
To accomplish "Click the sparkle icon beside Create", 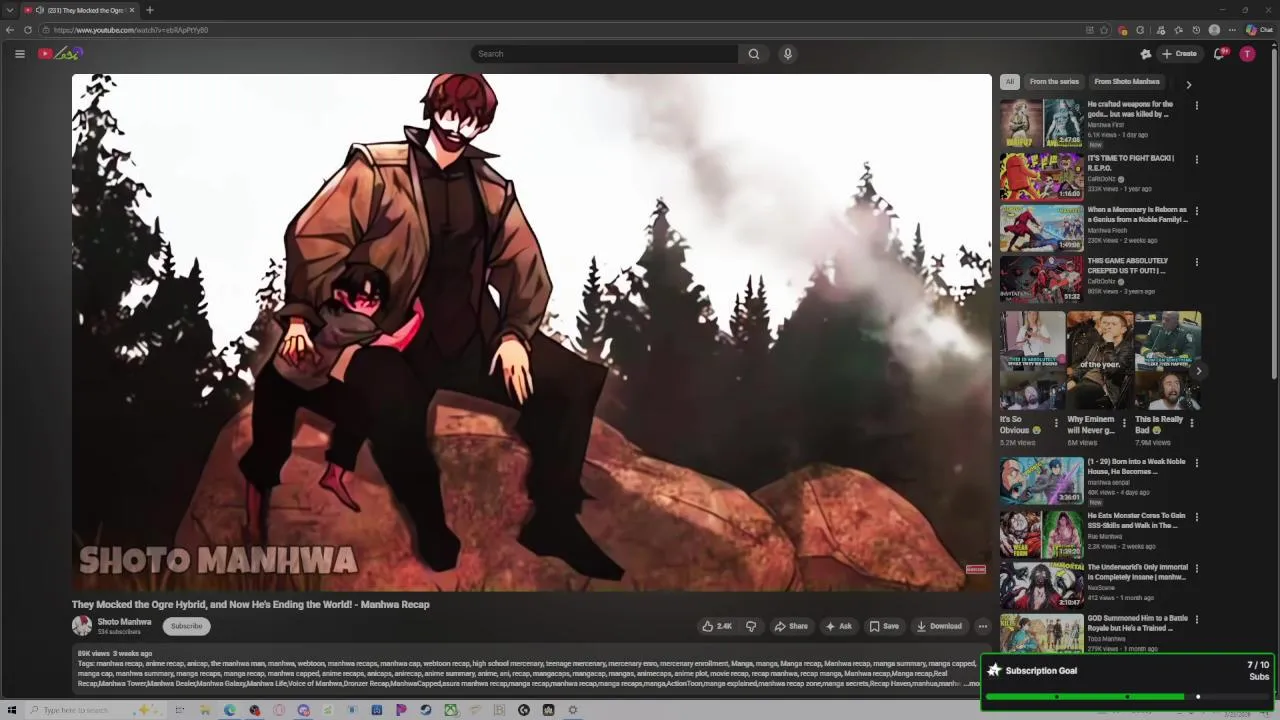I will coord(1145,54).
